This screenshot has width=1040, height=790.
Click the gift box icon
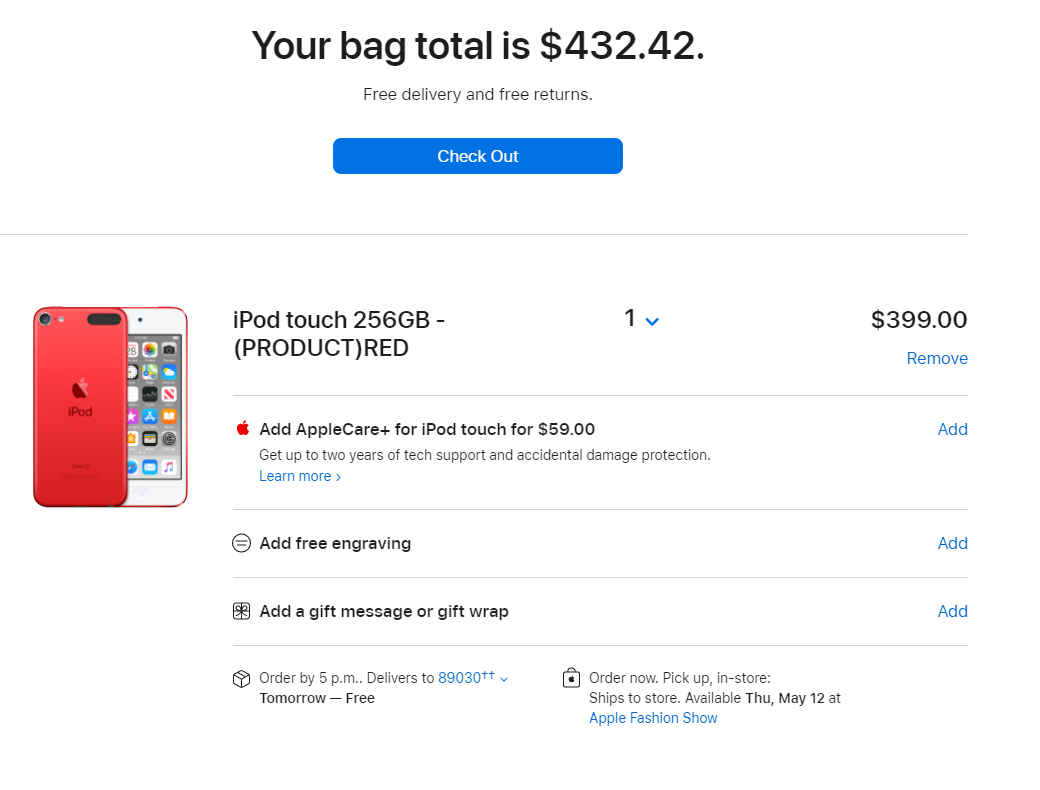pos(241,611)
